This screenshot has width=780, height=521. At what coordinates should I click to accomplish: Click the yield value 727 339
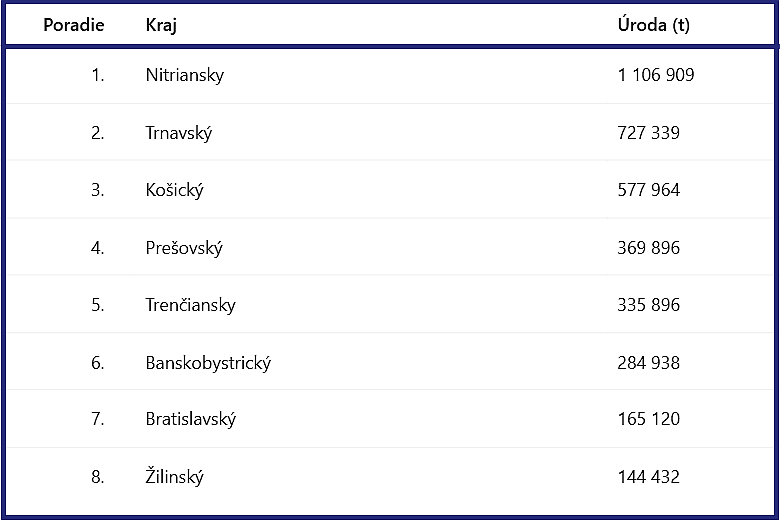[x=648, y=133]
